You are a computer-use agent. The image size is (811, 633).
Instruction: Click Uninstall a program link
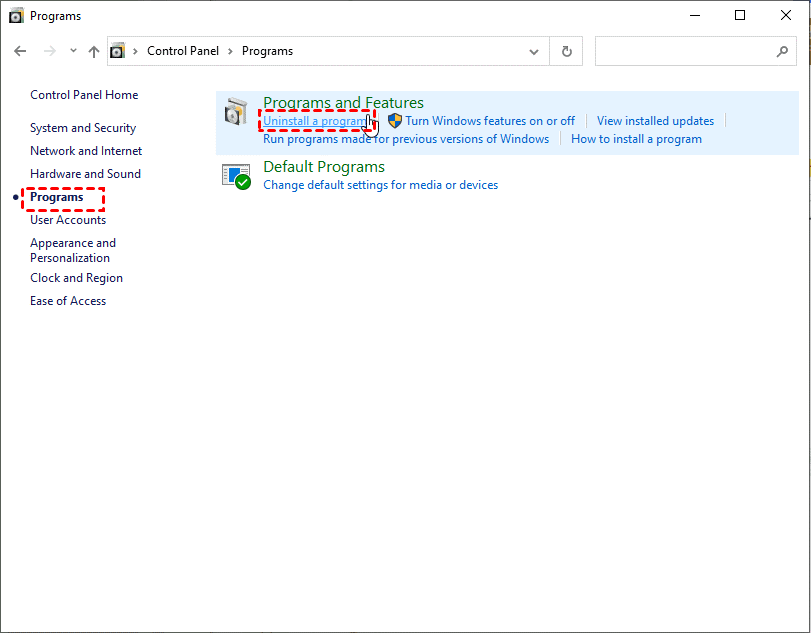pyautogui.click(x=315, y=120)
